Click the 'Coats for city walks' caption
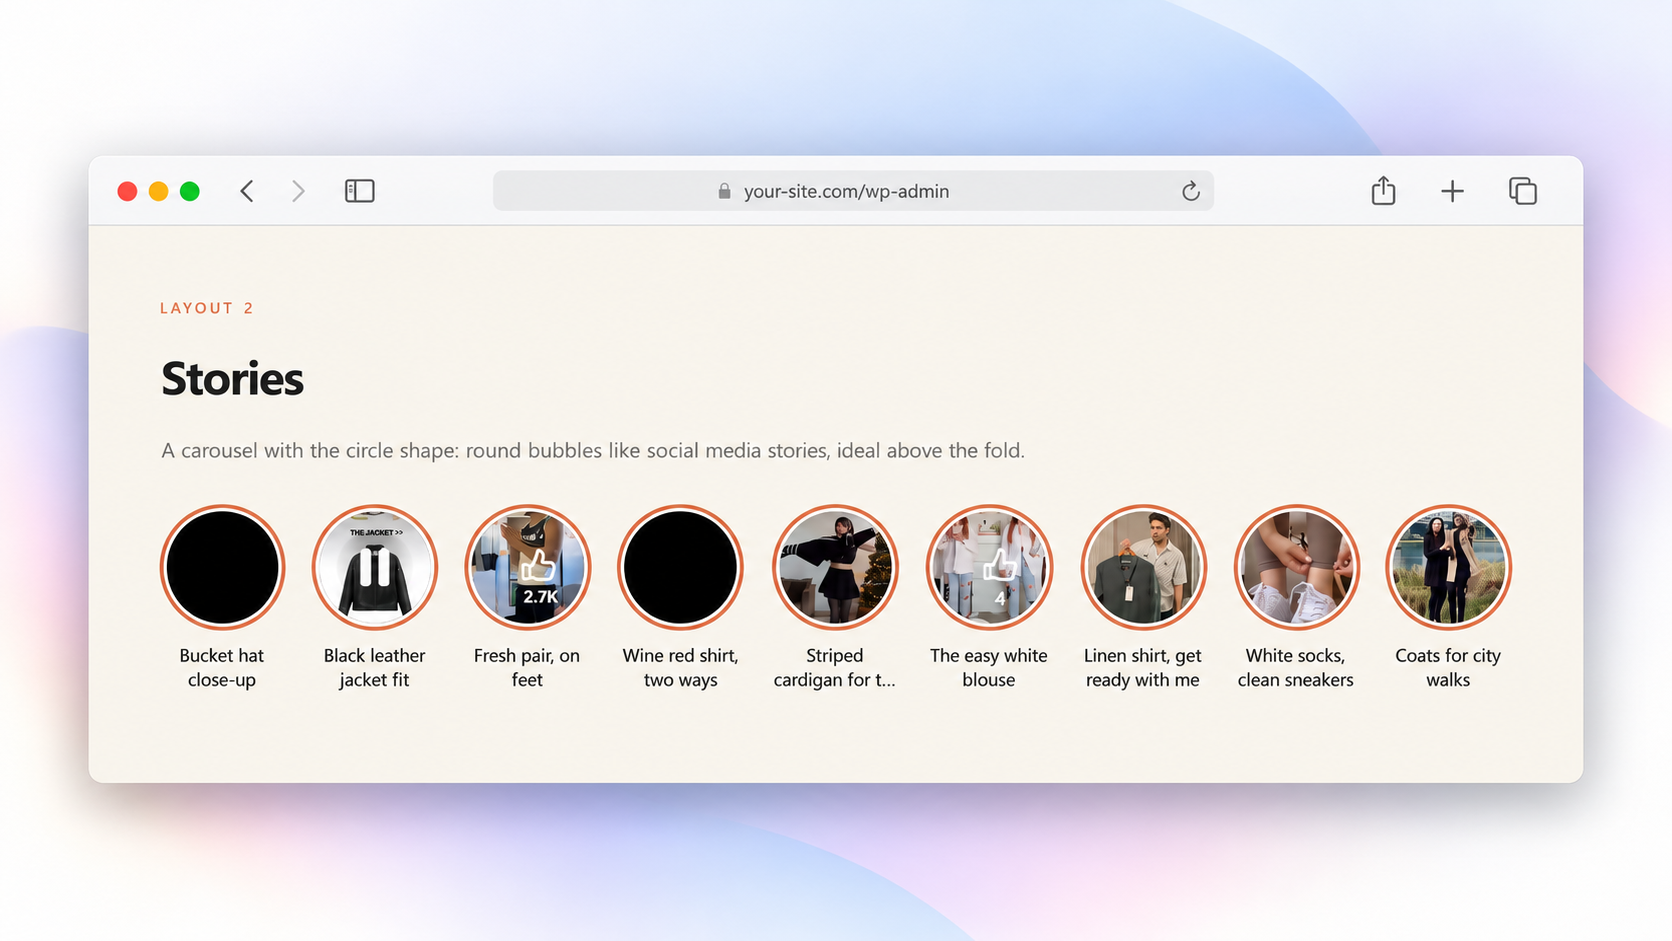This screenshot has height=941, width=1672. (1448, 668)
